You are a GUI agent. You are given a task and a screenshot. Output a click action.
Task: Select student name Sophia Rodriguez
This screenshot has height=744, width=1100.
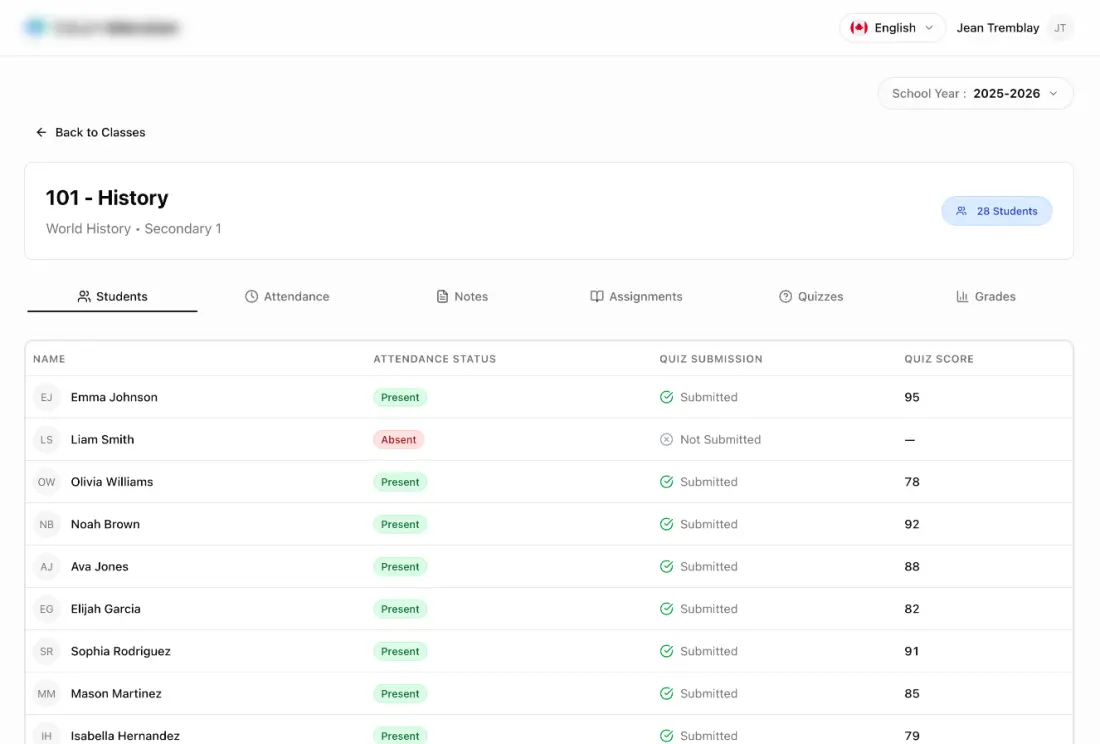pyautogui.click(x=120, y=651)
